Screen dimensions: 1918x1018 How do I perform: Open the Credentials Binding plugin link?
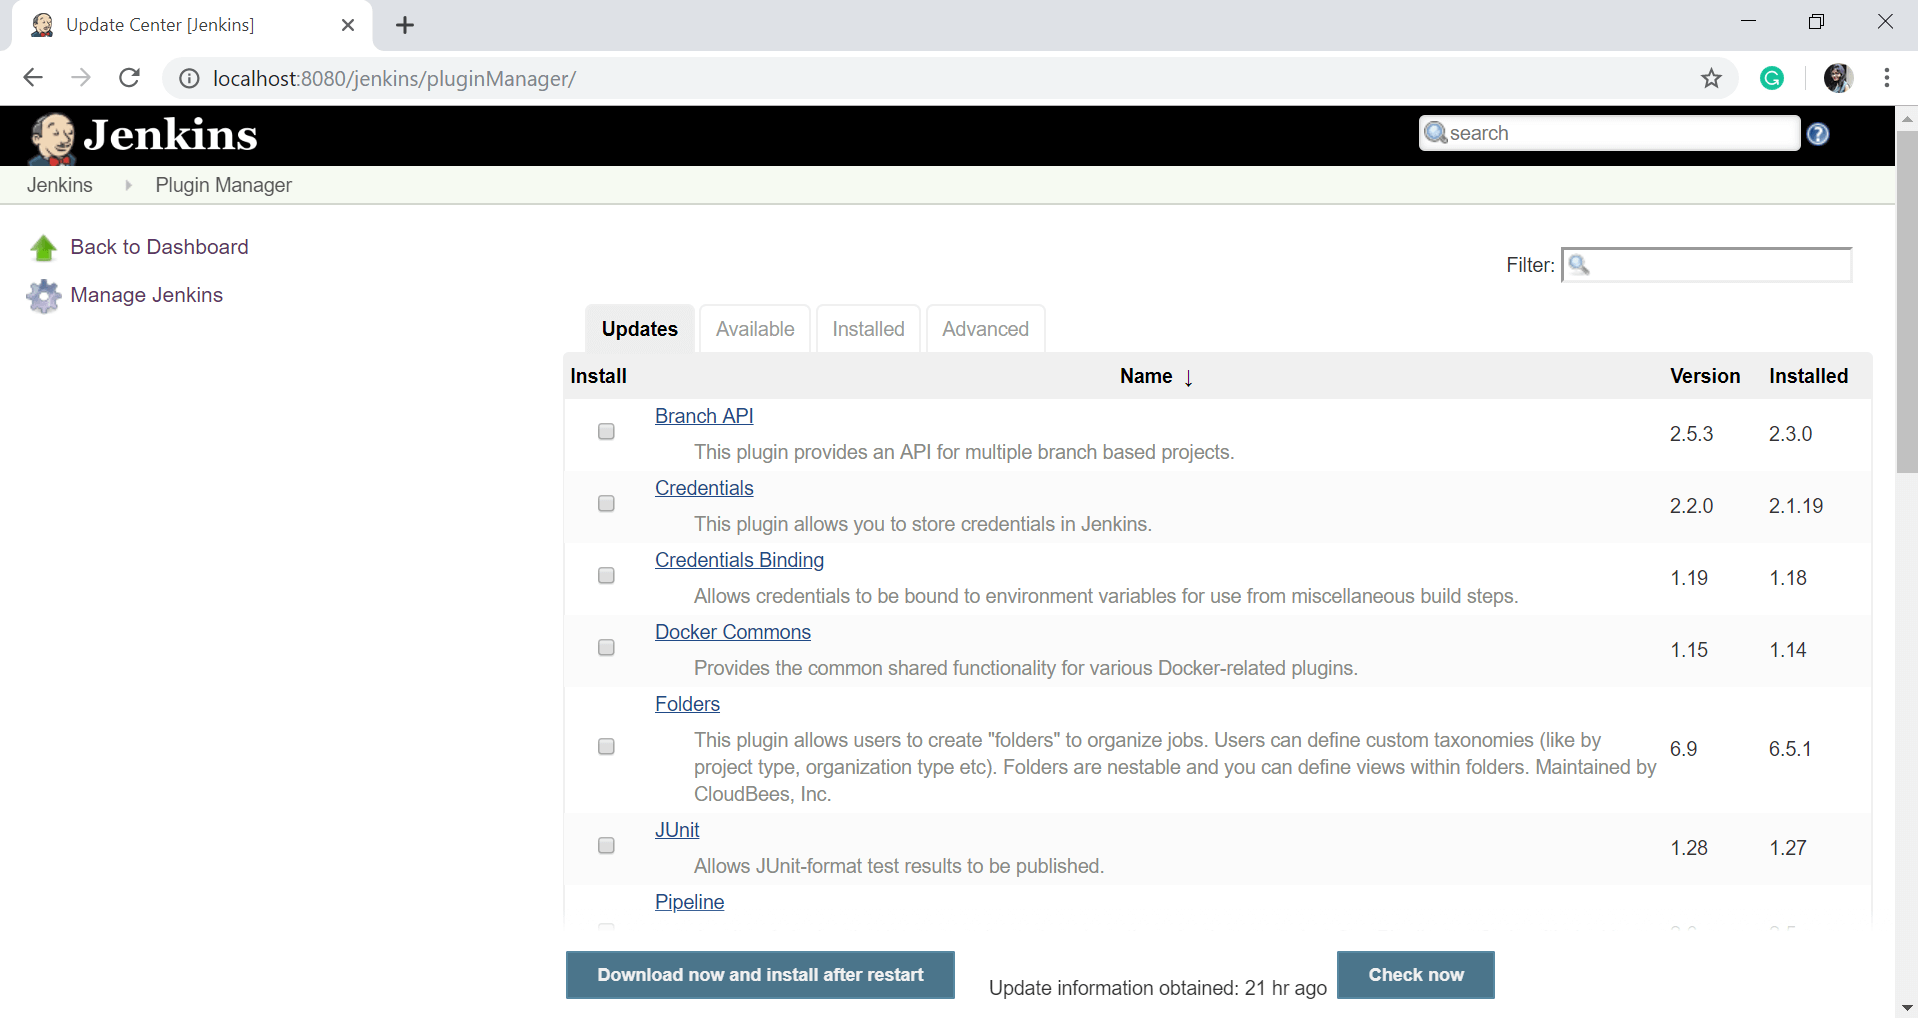[x=739, y=560]
